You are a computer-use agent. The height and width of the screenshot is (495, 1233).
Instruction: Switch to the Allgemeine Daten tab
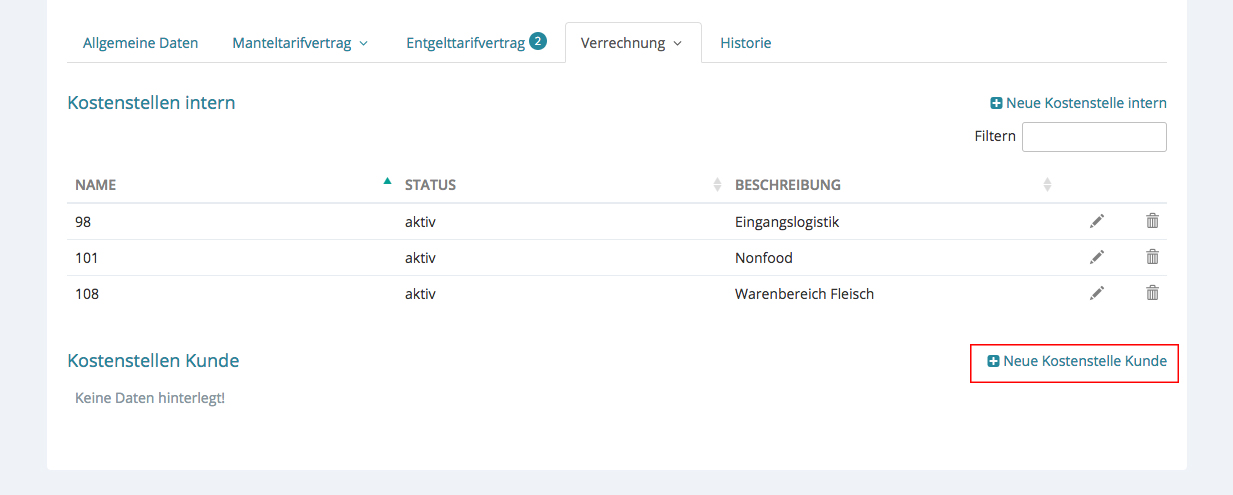tap(140, 43)
